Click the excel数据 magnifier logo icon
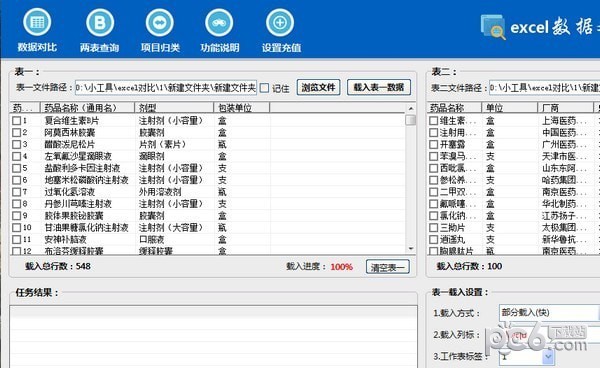This screenshot has height=368, width=600. (493, 27)
